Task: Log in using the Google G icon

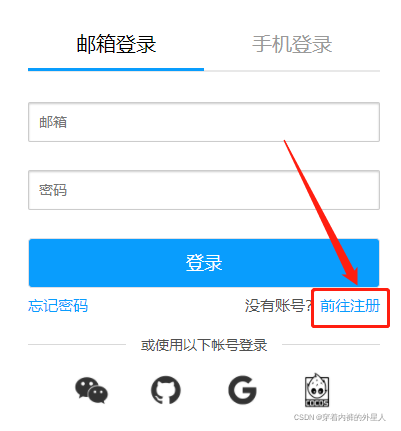Action: pos(242,390)
